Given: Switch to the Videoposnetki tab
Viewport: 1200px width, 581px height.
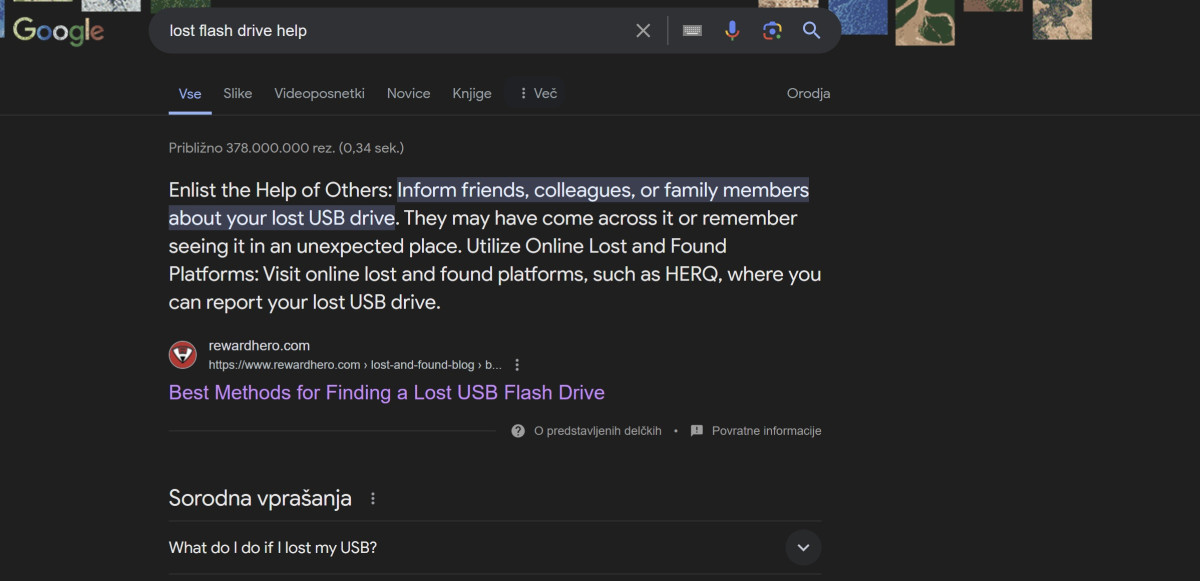Looking at the screenshot, I should (x=319, y=93).
